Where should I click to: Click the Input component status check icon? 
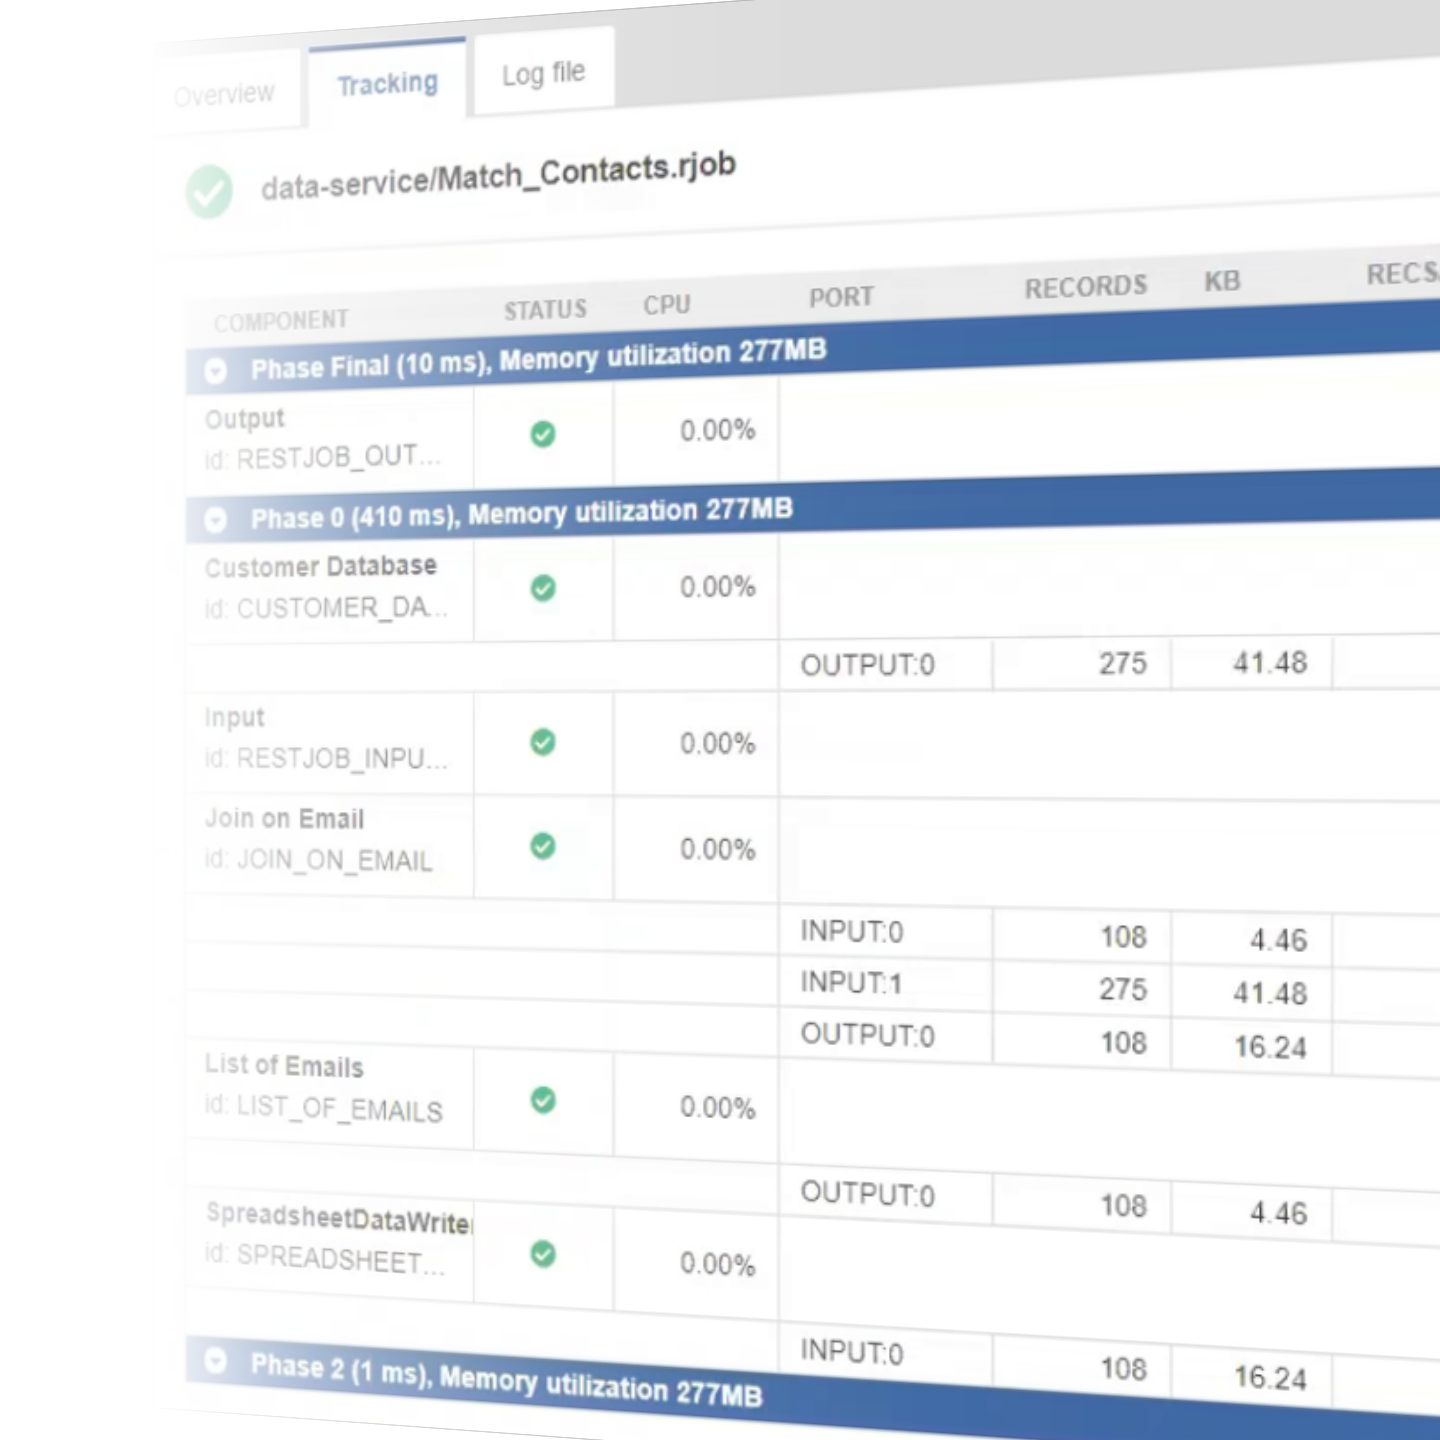[x=543, y=742]
